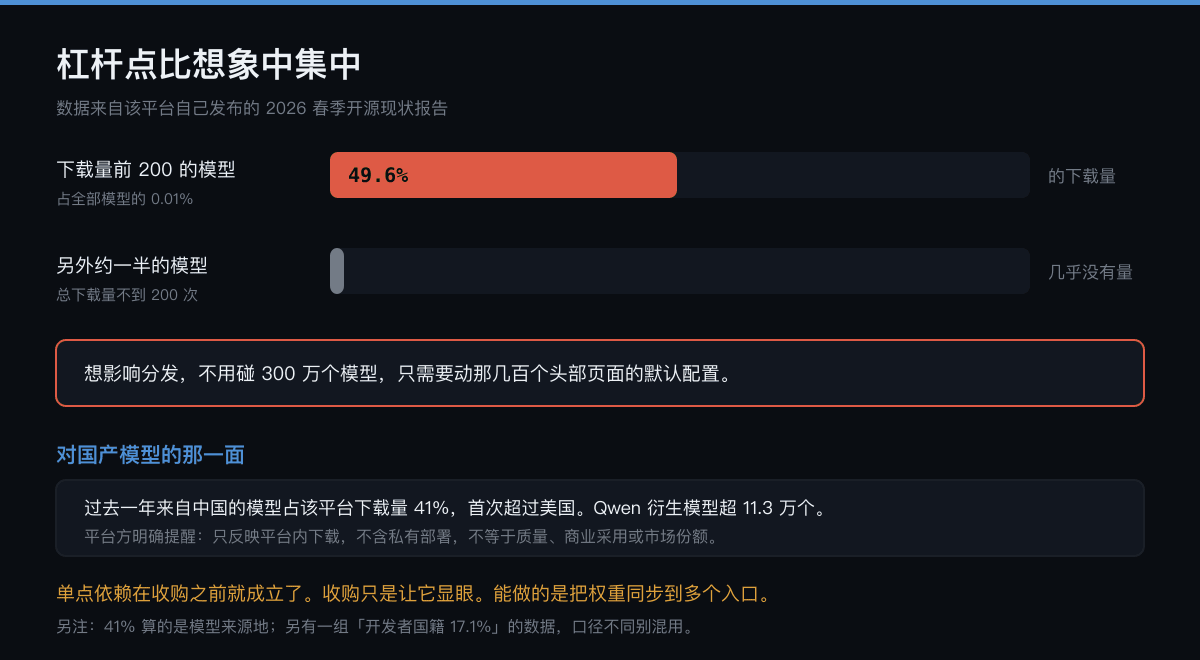Select the label 下载量前 200 的模型
Viewport: 1200px width, 660px height.
click(146, 170)
